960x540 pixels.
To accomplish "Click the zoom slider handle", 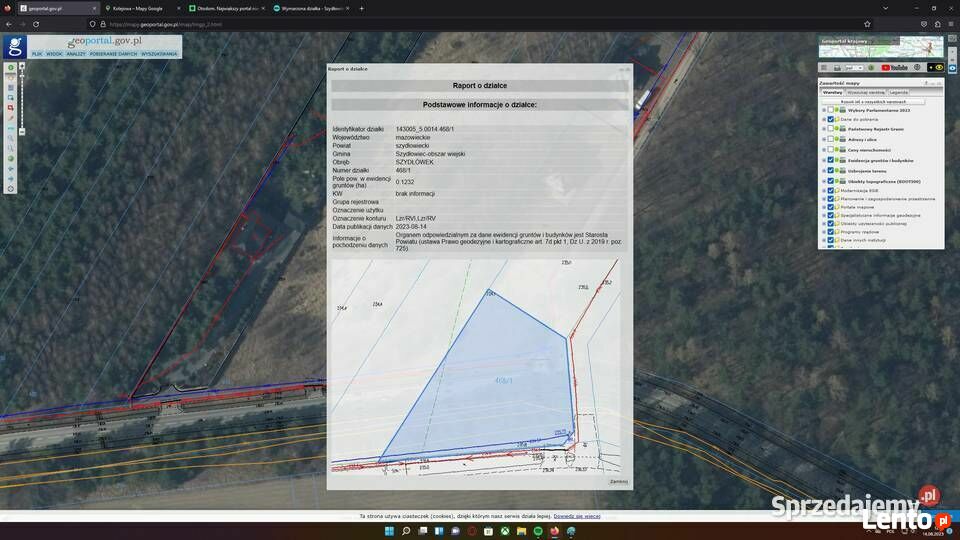I will click(x=22, y=75).
